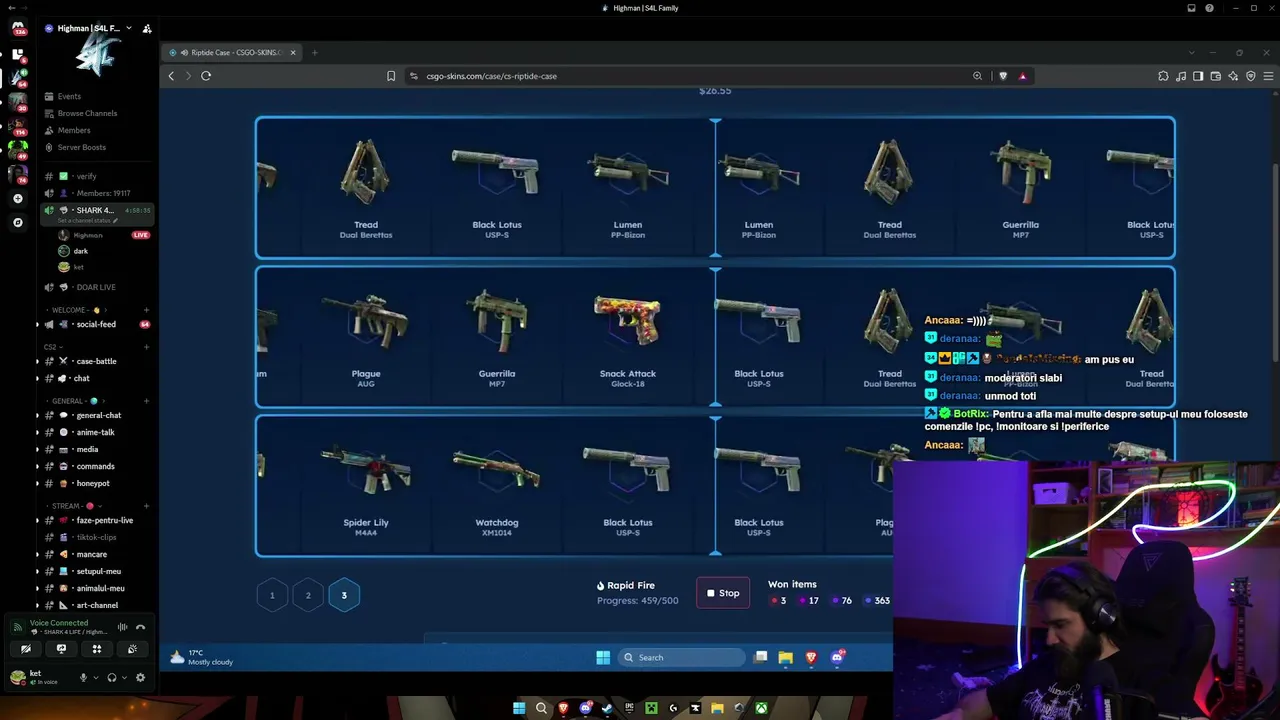Show the browser sidebar panel
The image size is (1280, 720).
(1198, 76)
